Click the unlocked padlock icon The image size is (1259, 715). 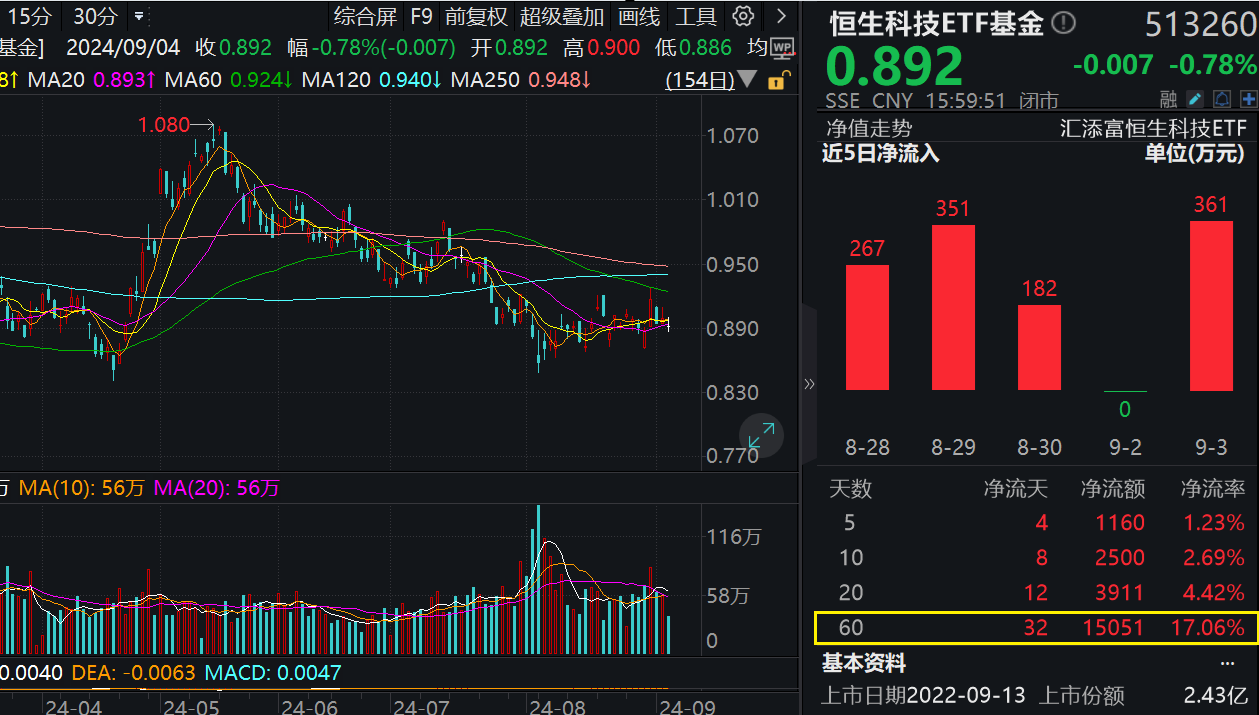pos(777,81)
